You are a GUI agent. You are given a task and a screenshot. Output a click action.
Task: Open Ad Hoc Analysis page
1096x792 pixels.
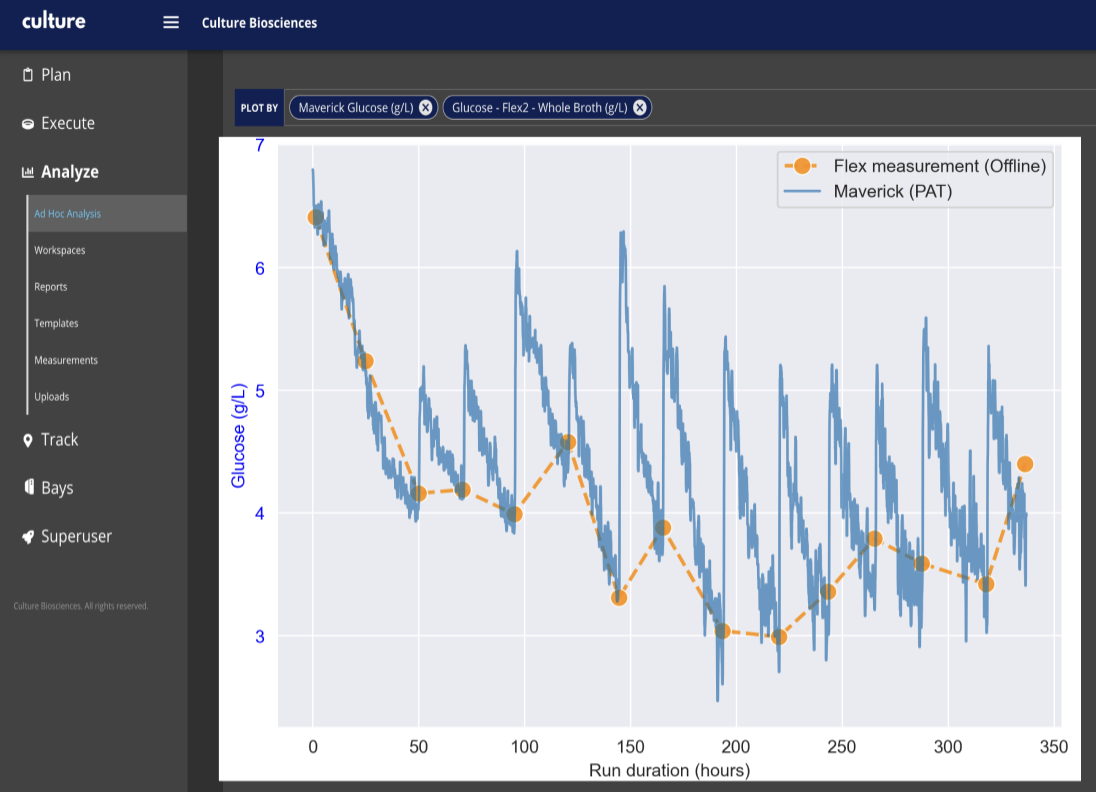coord(67,214)
